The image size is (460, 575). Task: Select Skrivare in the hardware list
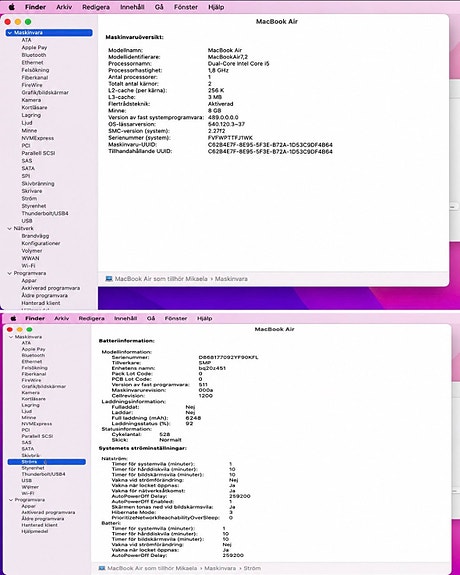click(x=32, y=191)
